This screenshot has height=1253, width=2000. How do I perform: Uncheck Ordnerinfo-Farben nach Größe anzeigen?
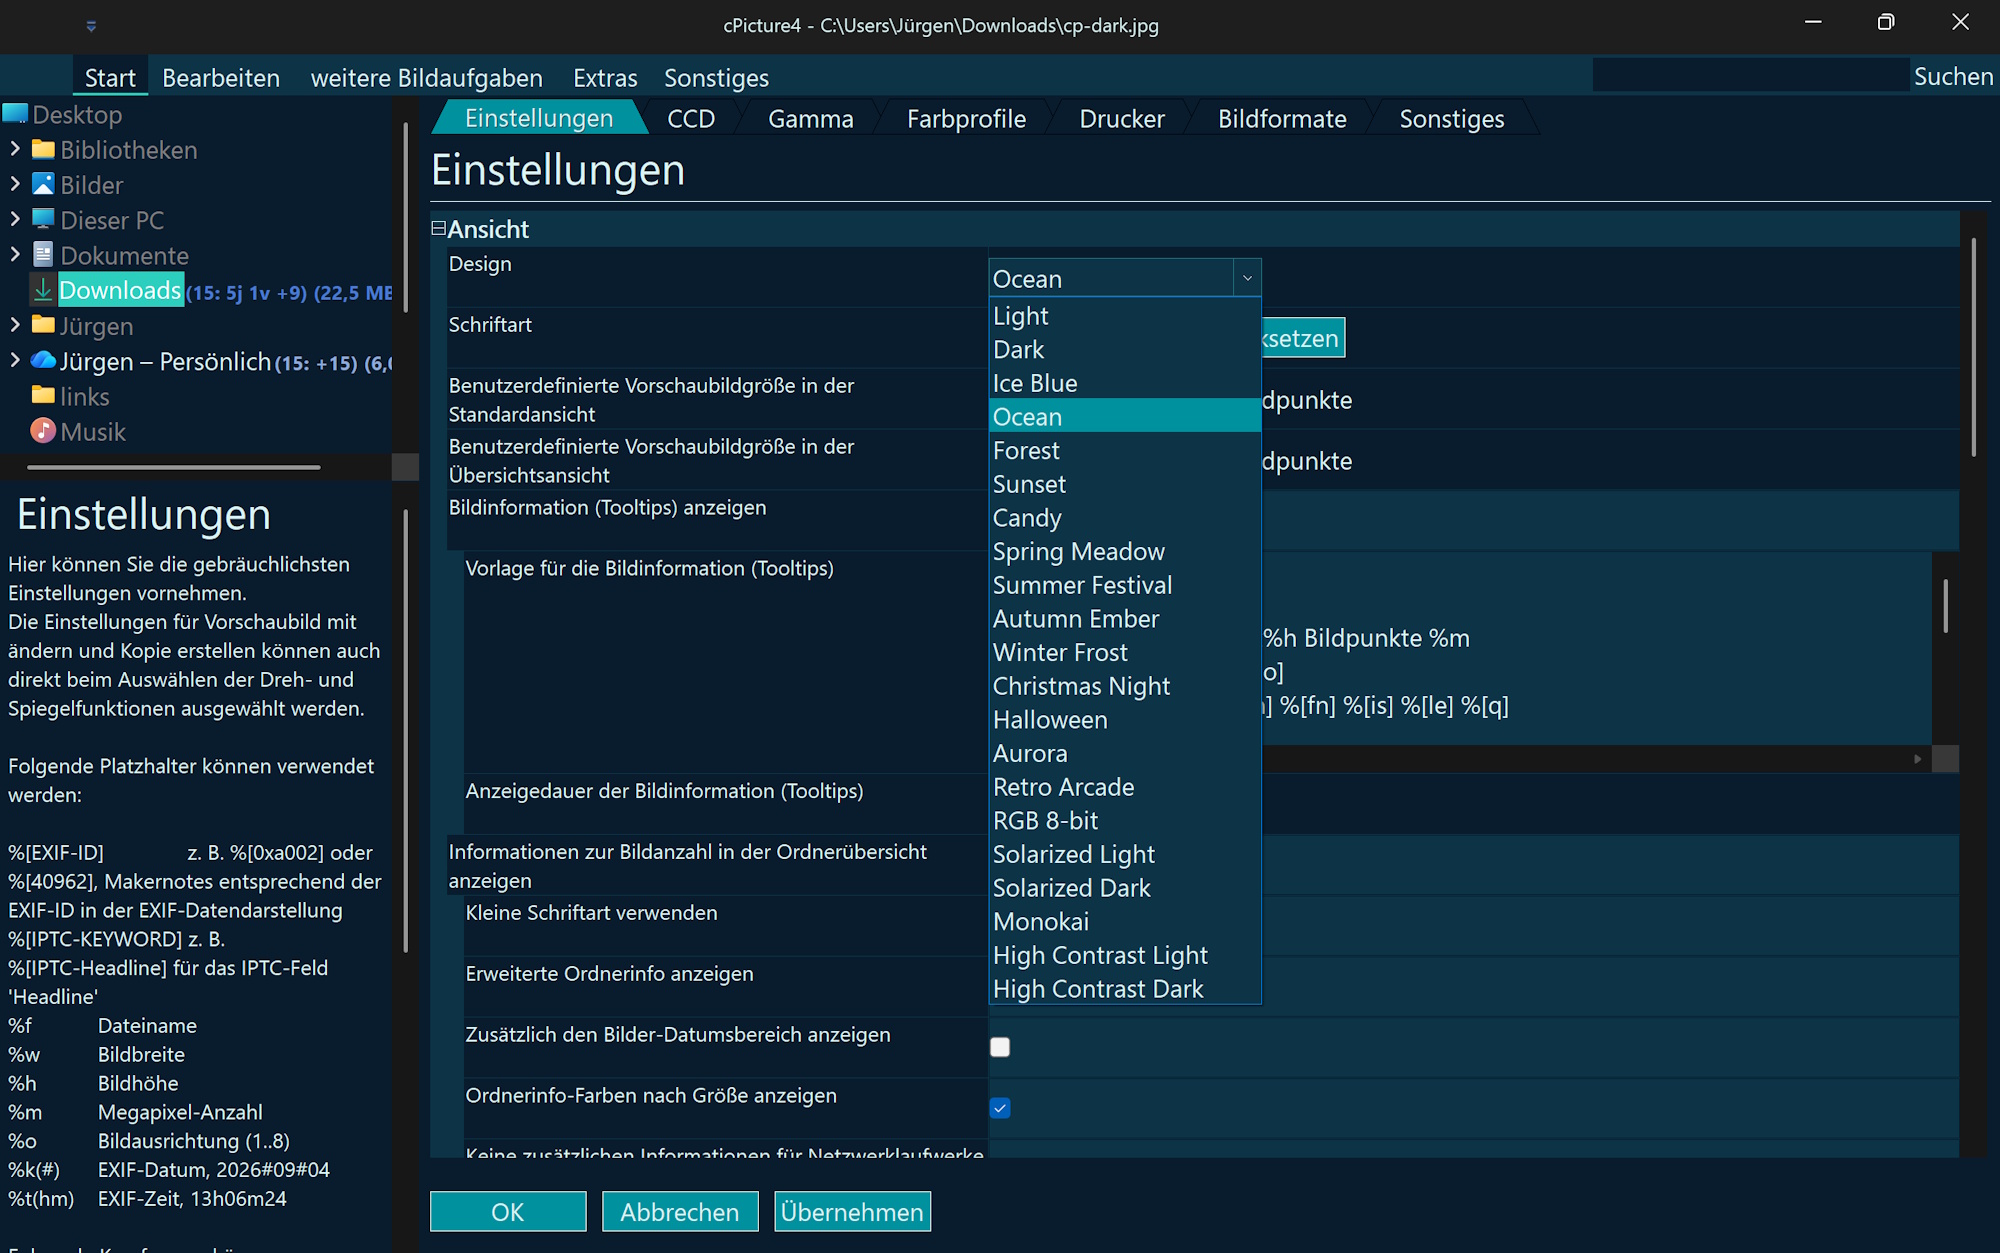tap(1000, 1108)
